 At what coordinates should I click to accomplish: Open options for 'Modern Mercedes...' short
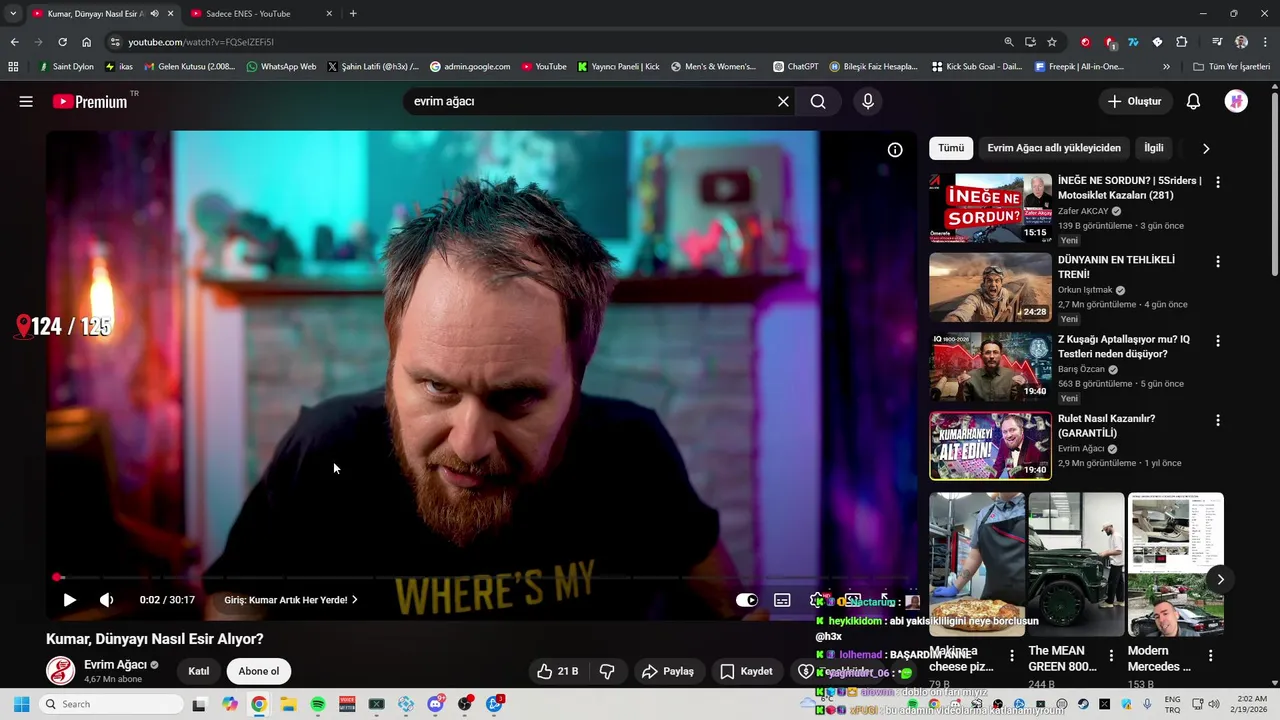tap(1210, 656)
